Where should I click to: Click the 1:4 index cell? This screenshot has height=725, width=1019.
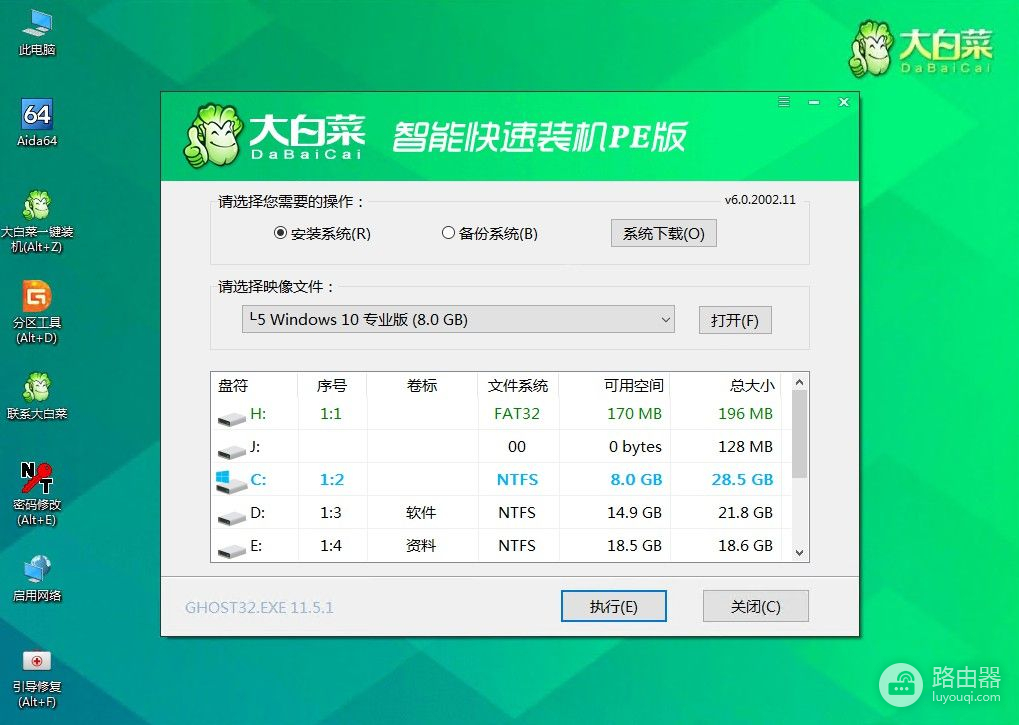(331, 546)
